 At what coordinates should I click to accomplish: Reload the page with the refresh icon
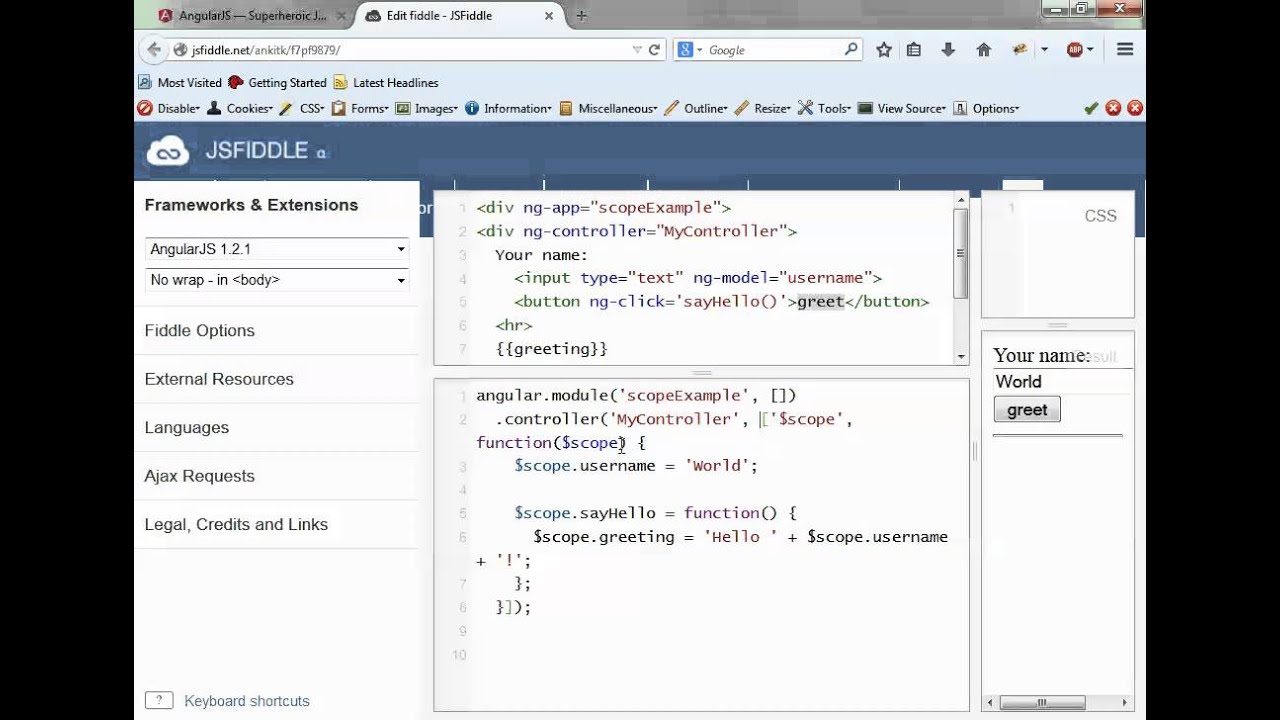click(655, 49)
